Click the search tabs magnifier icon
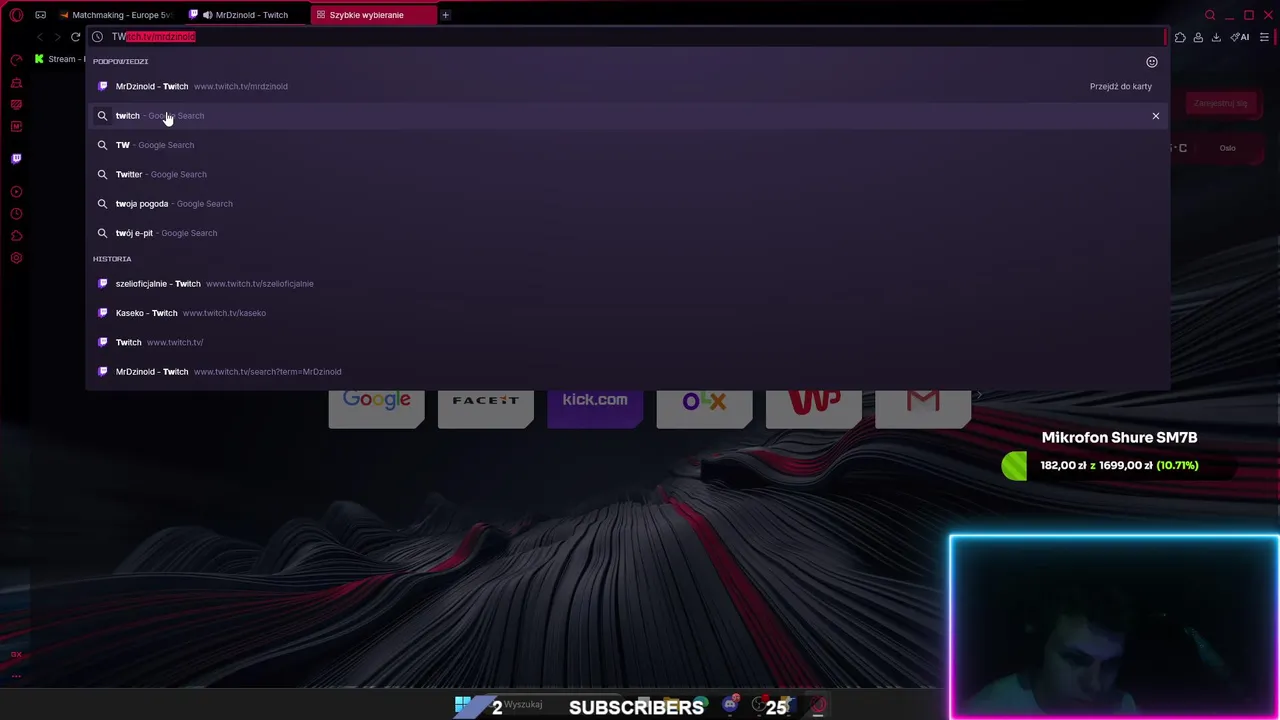 point(1210,15)
